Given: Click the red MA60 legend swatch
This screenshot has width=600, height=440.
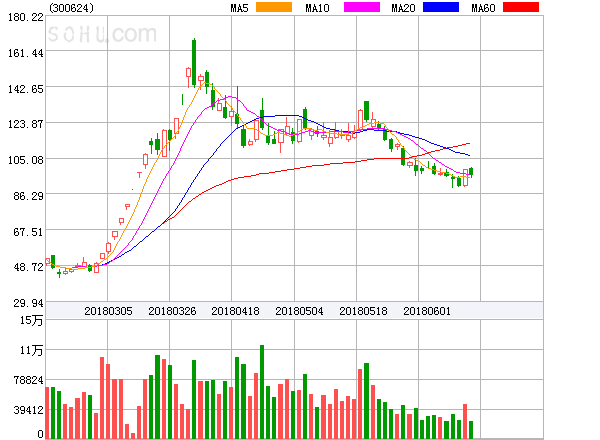Looking at the screenshot, I should (521, 7).
